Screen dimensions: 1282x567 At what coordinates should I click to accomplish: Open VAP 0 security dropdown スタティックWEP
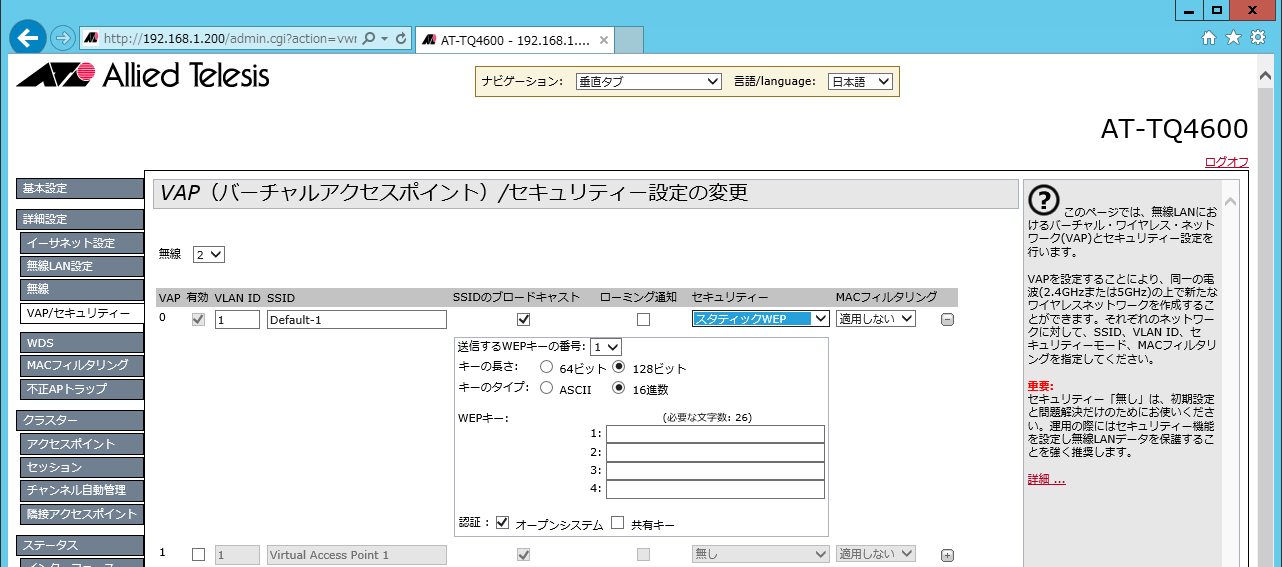pos(760,319)
